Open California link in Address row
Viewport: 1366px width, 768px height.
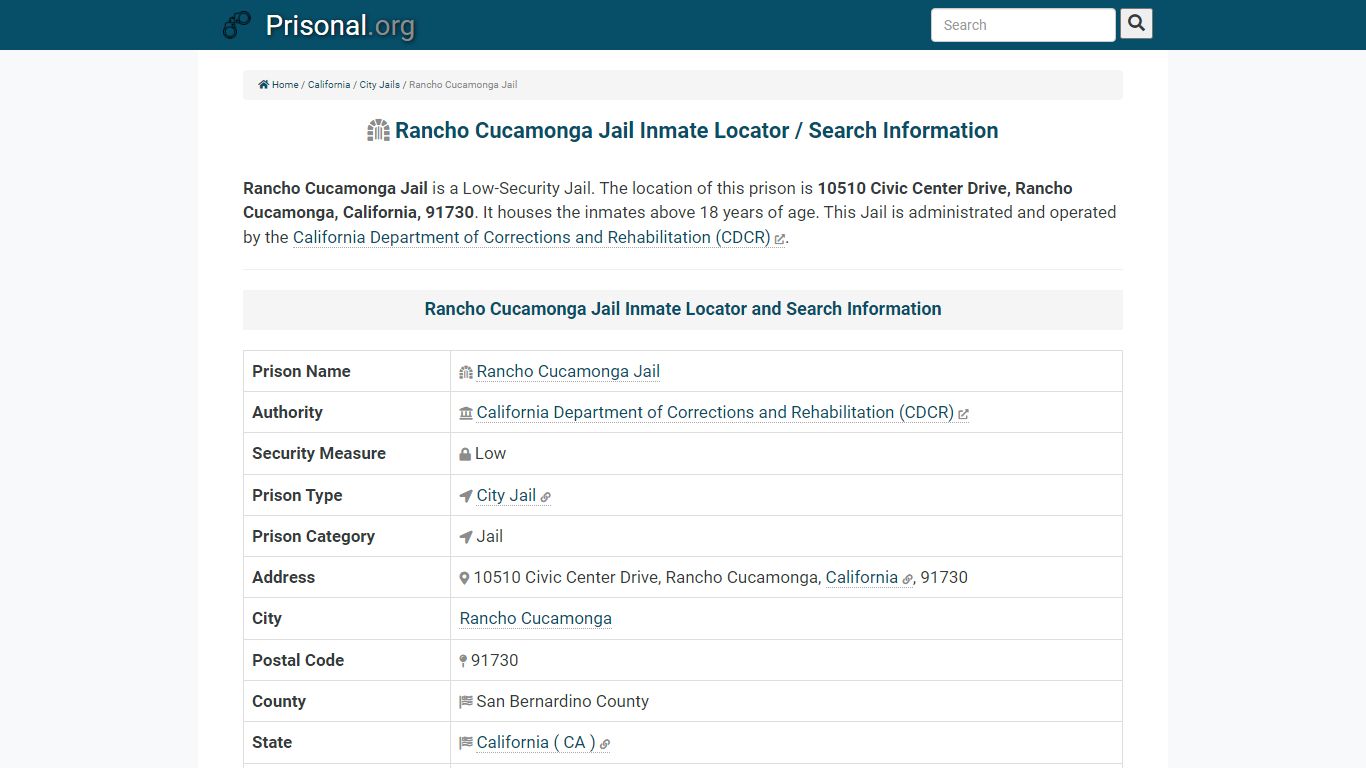862,577
